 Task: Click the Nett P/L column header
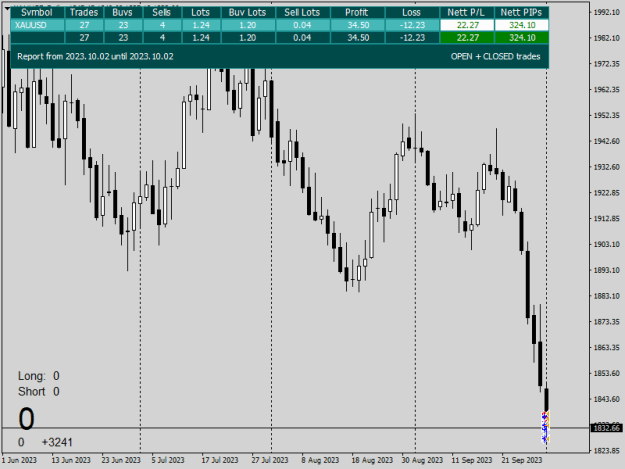tap(466, 12)
